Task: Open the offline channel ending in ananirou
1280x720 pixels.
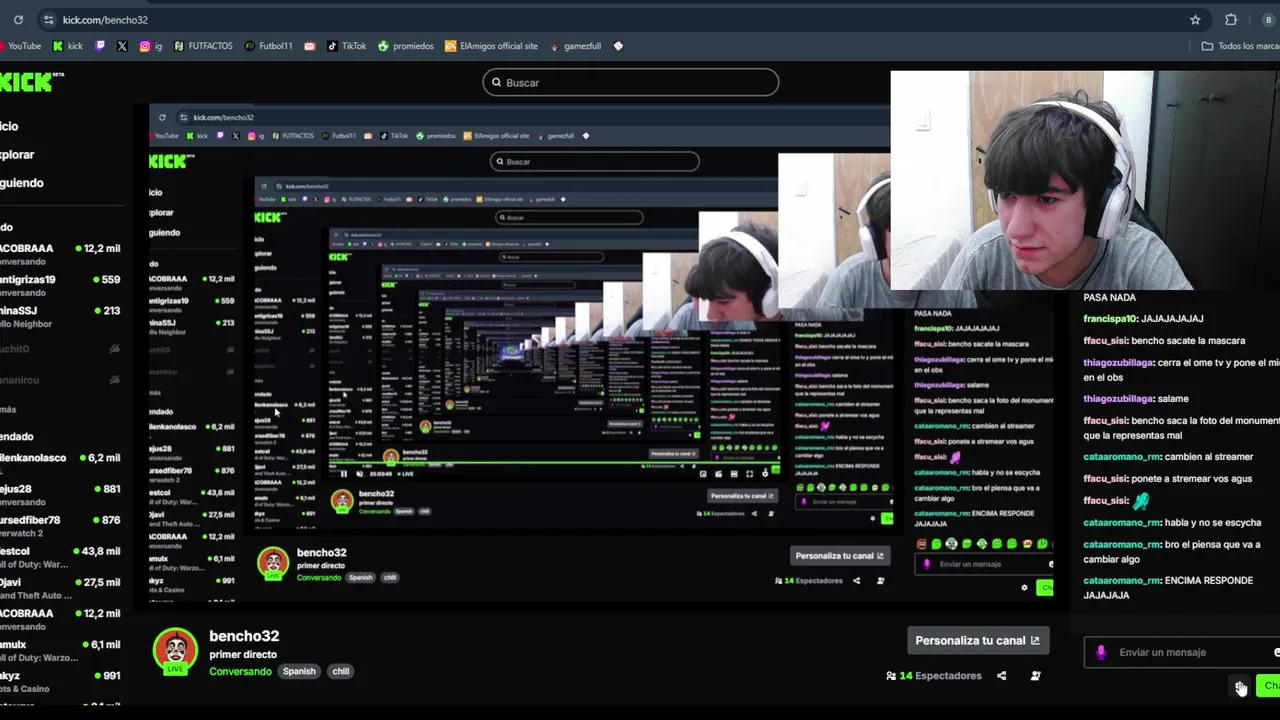Action: [x=60, y=380]
